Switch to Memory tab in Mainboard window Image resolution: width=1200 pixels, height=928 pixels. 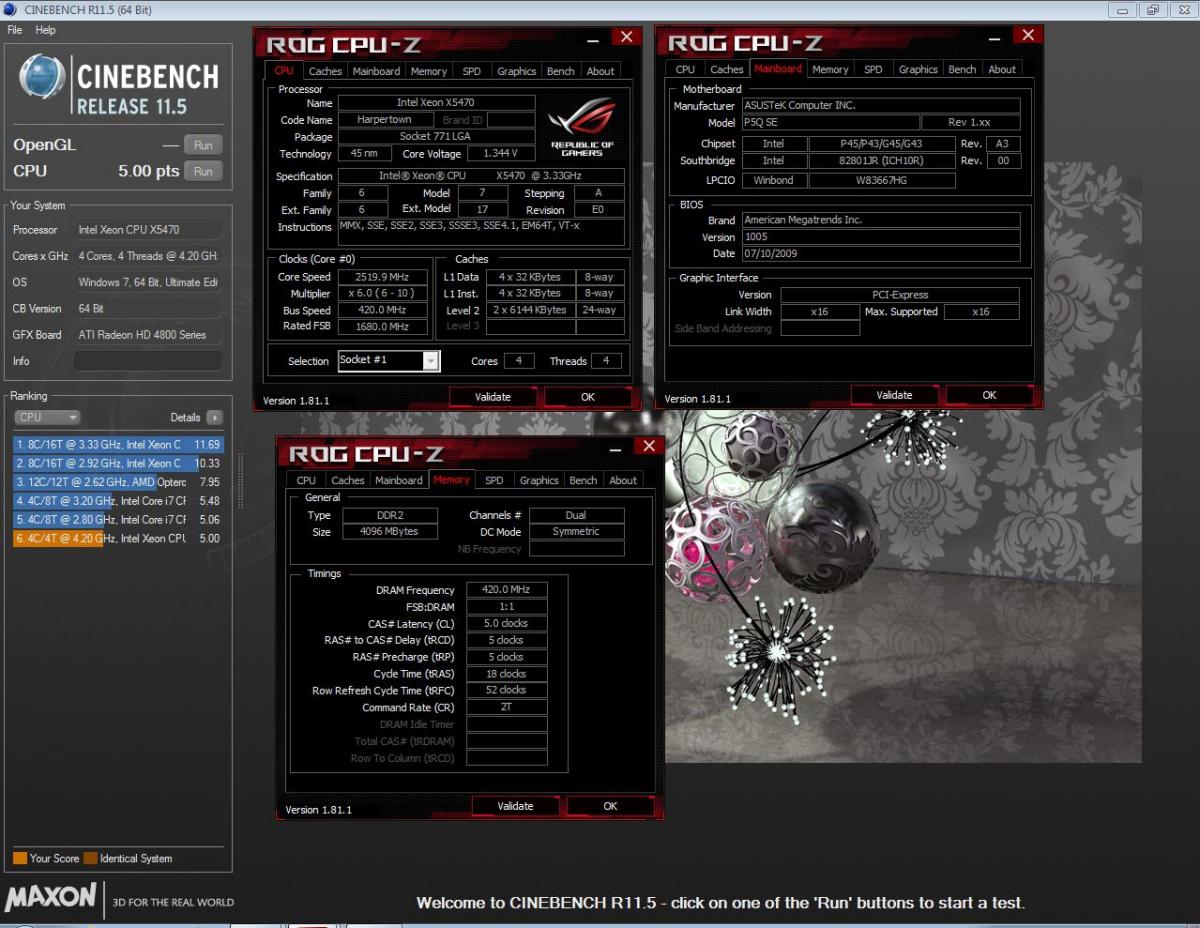(830, 69)
